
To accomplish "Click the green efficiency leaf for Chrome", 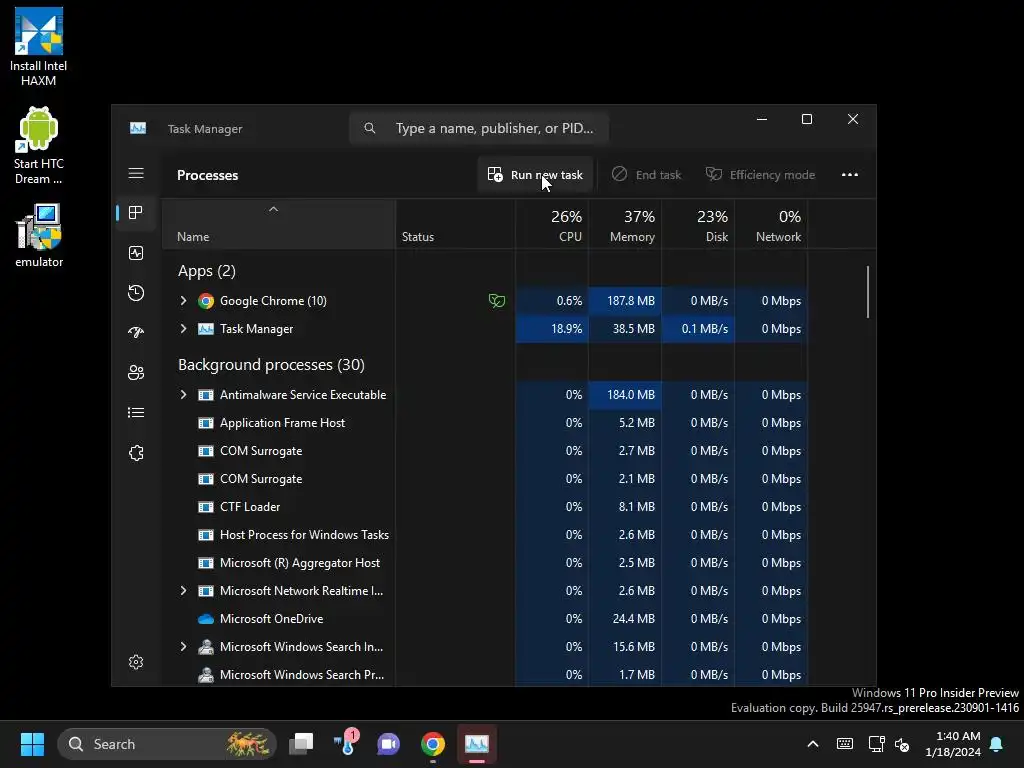I will pyautogui.click(x=497, y=301).
